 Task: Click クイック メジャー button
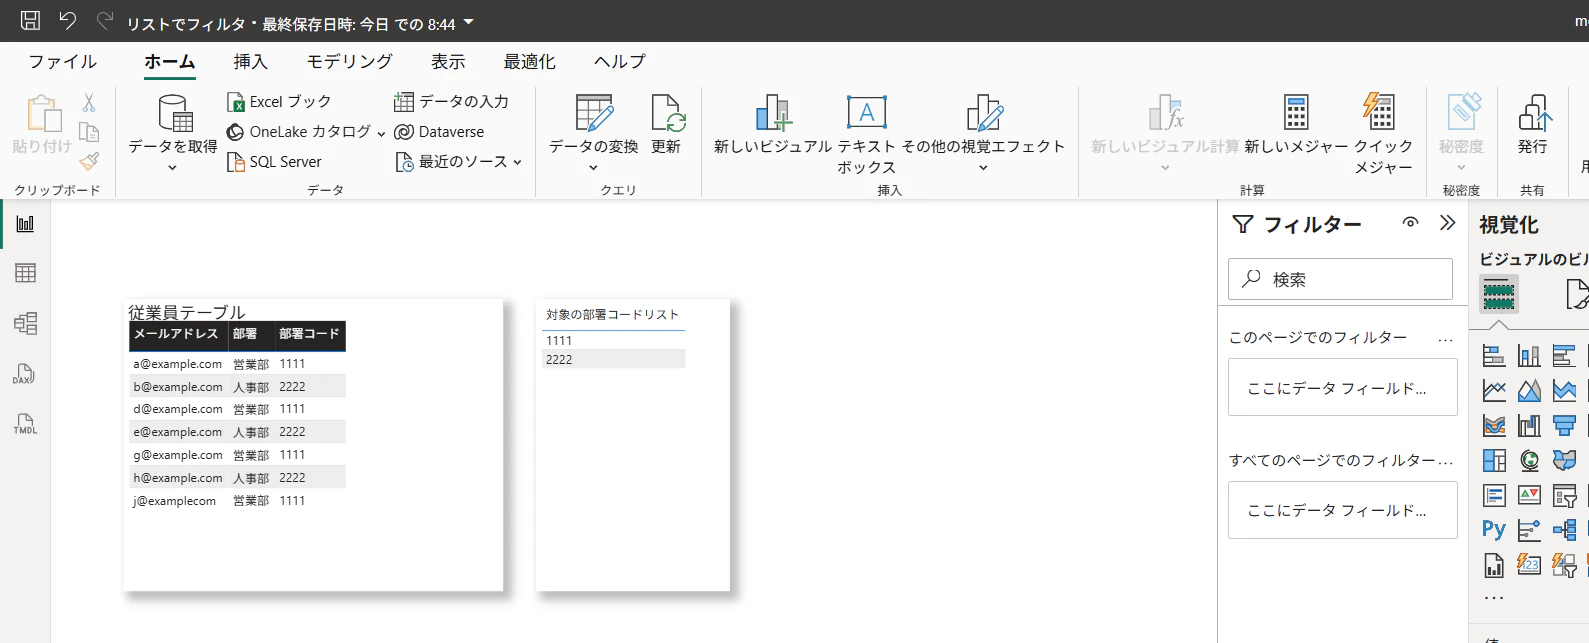pyautogui.click(x=1383, y=135)
